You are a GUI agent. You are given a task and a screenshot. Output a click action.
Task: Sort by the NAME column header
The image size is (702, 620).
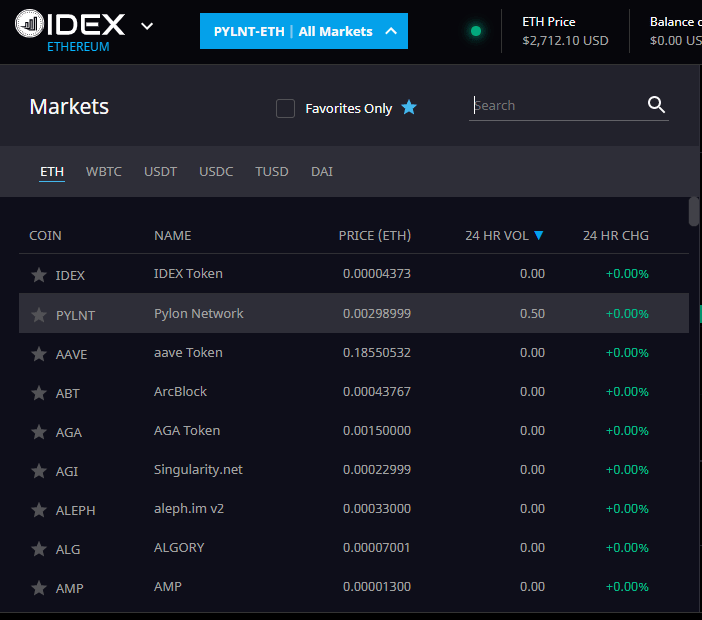click(x=172, y=235)
